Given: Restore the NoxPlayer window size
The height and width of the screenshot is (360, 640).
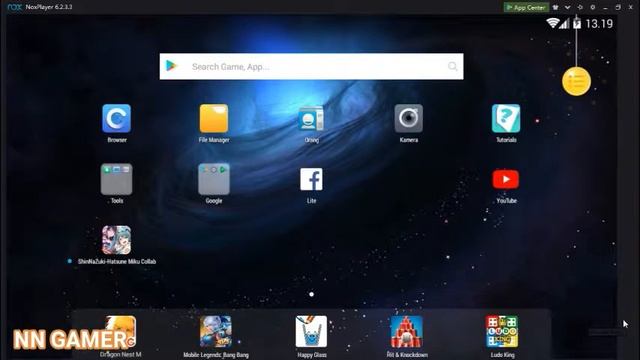Looking at the screenshot, I should [x=618, y=7].
